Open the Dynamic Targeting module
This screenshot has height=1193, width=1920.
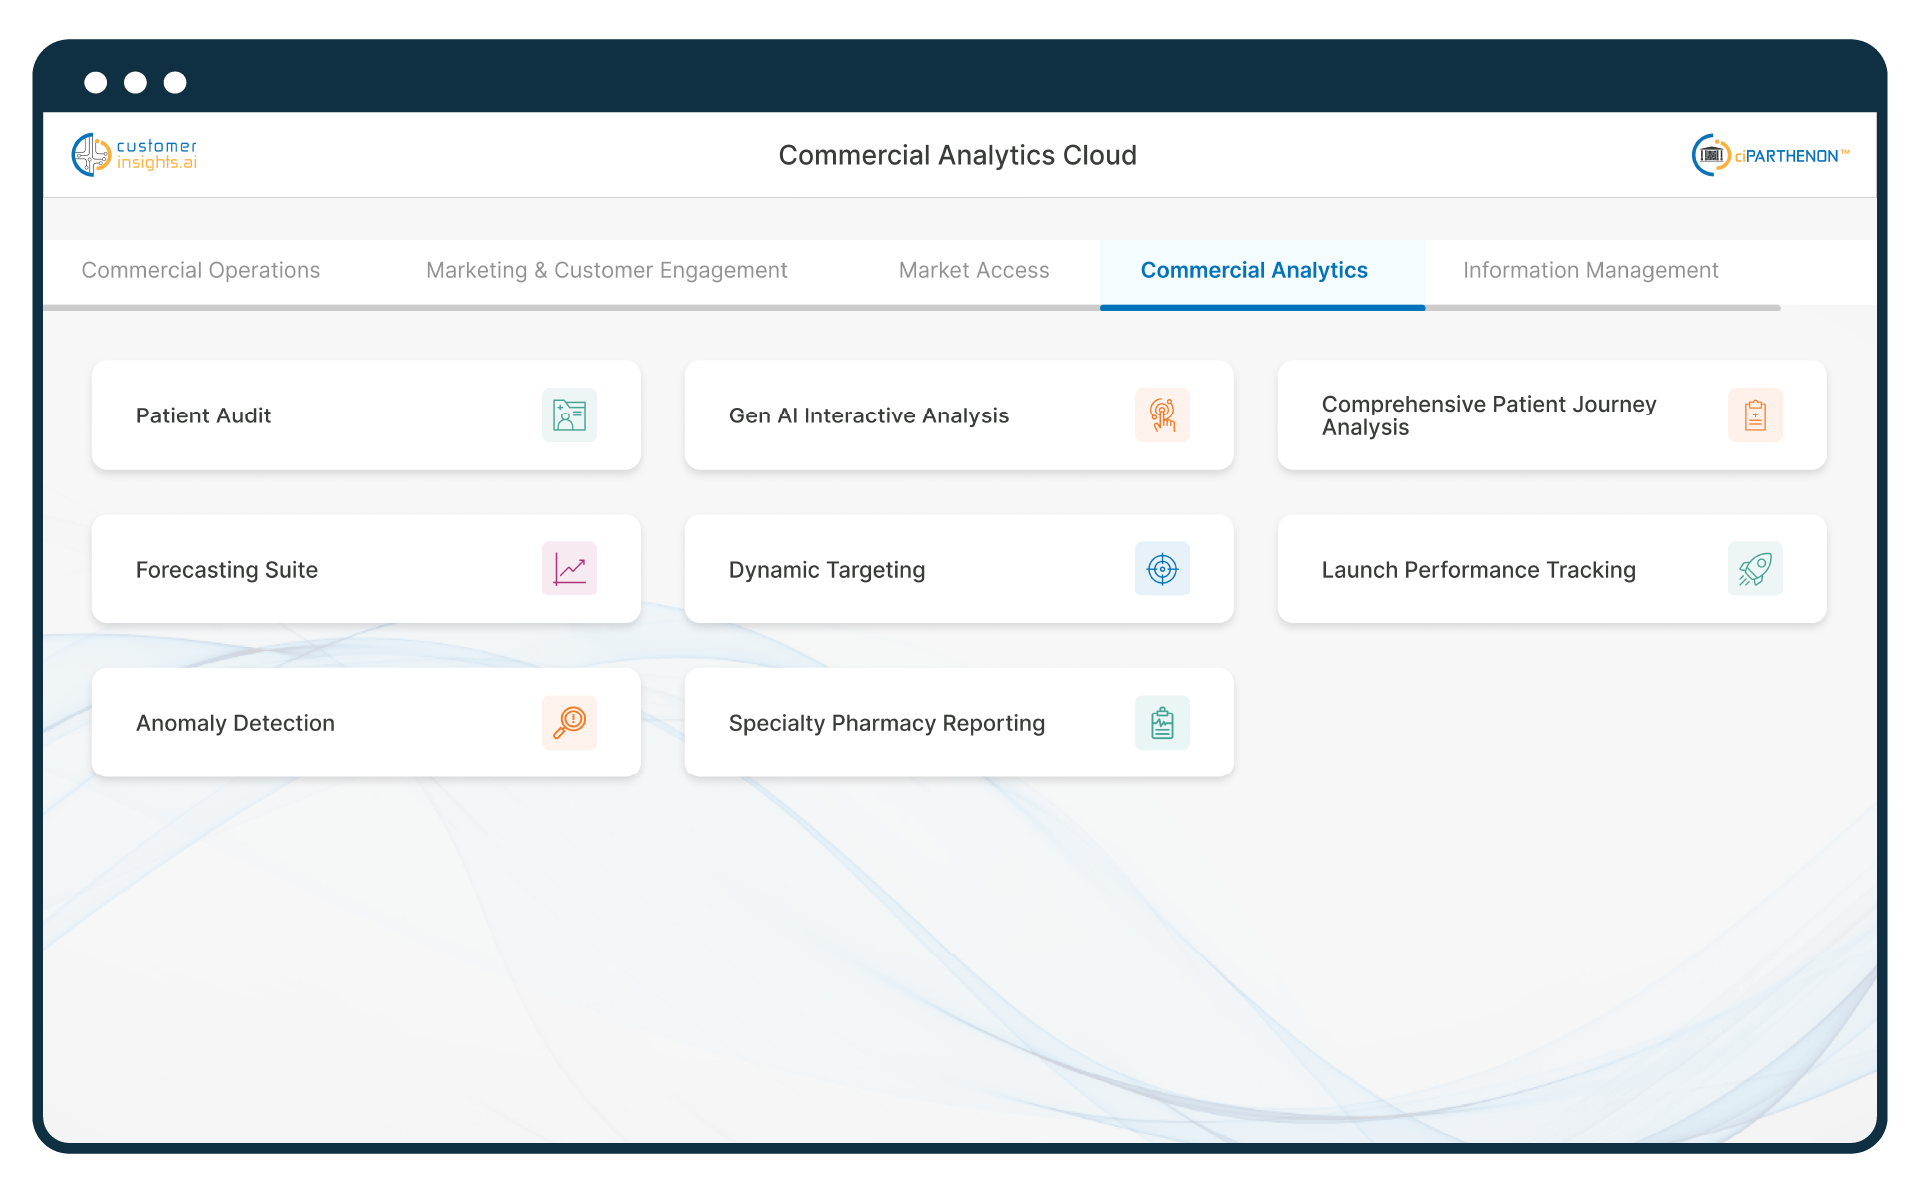click(x=880, y=568)
